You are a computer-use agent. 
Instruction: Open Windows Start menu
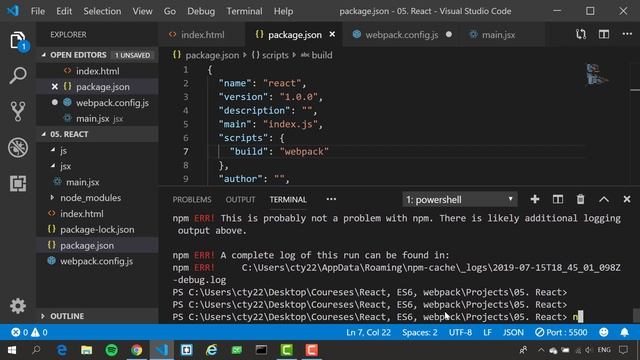pos(12,350)
